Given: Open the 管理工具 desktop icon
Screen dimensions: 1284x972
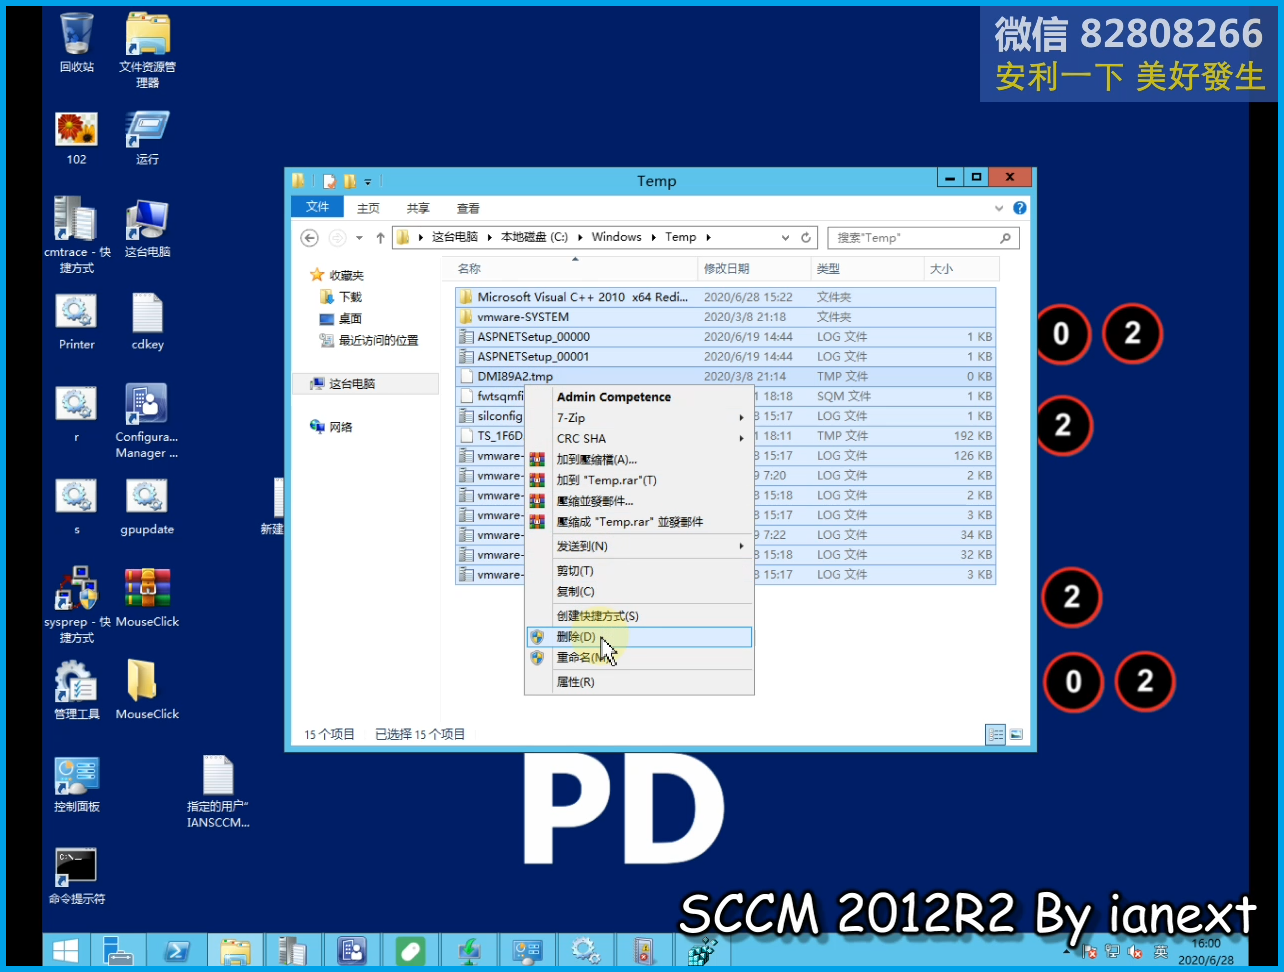Looking at the screenshot, I should (x=77, y=690).
